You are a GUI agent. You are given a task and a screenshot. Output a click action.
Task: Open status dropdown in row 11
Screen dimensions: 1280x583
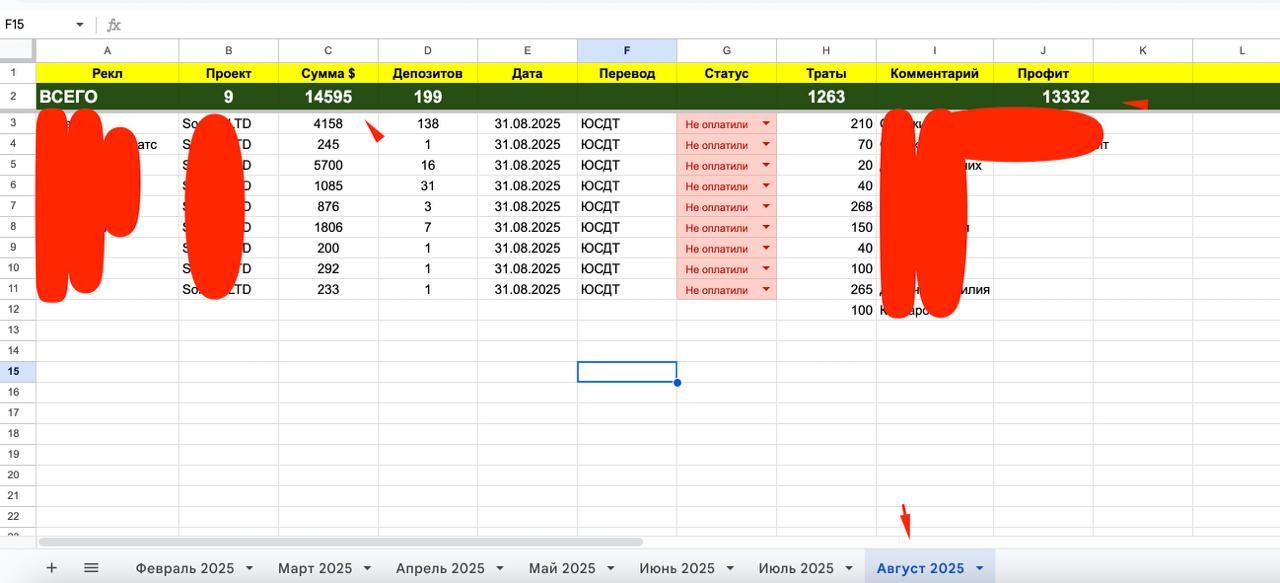point(766,290)
